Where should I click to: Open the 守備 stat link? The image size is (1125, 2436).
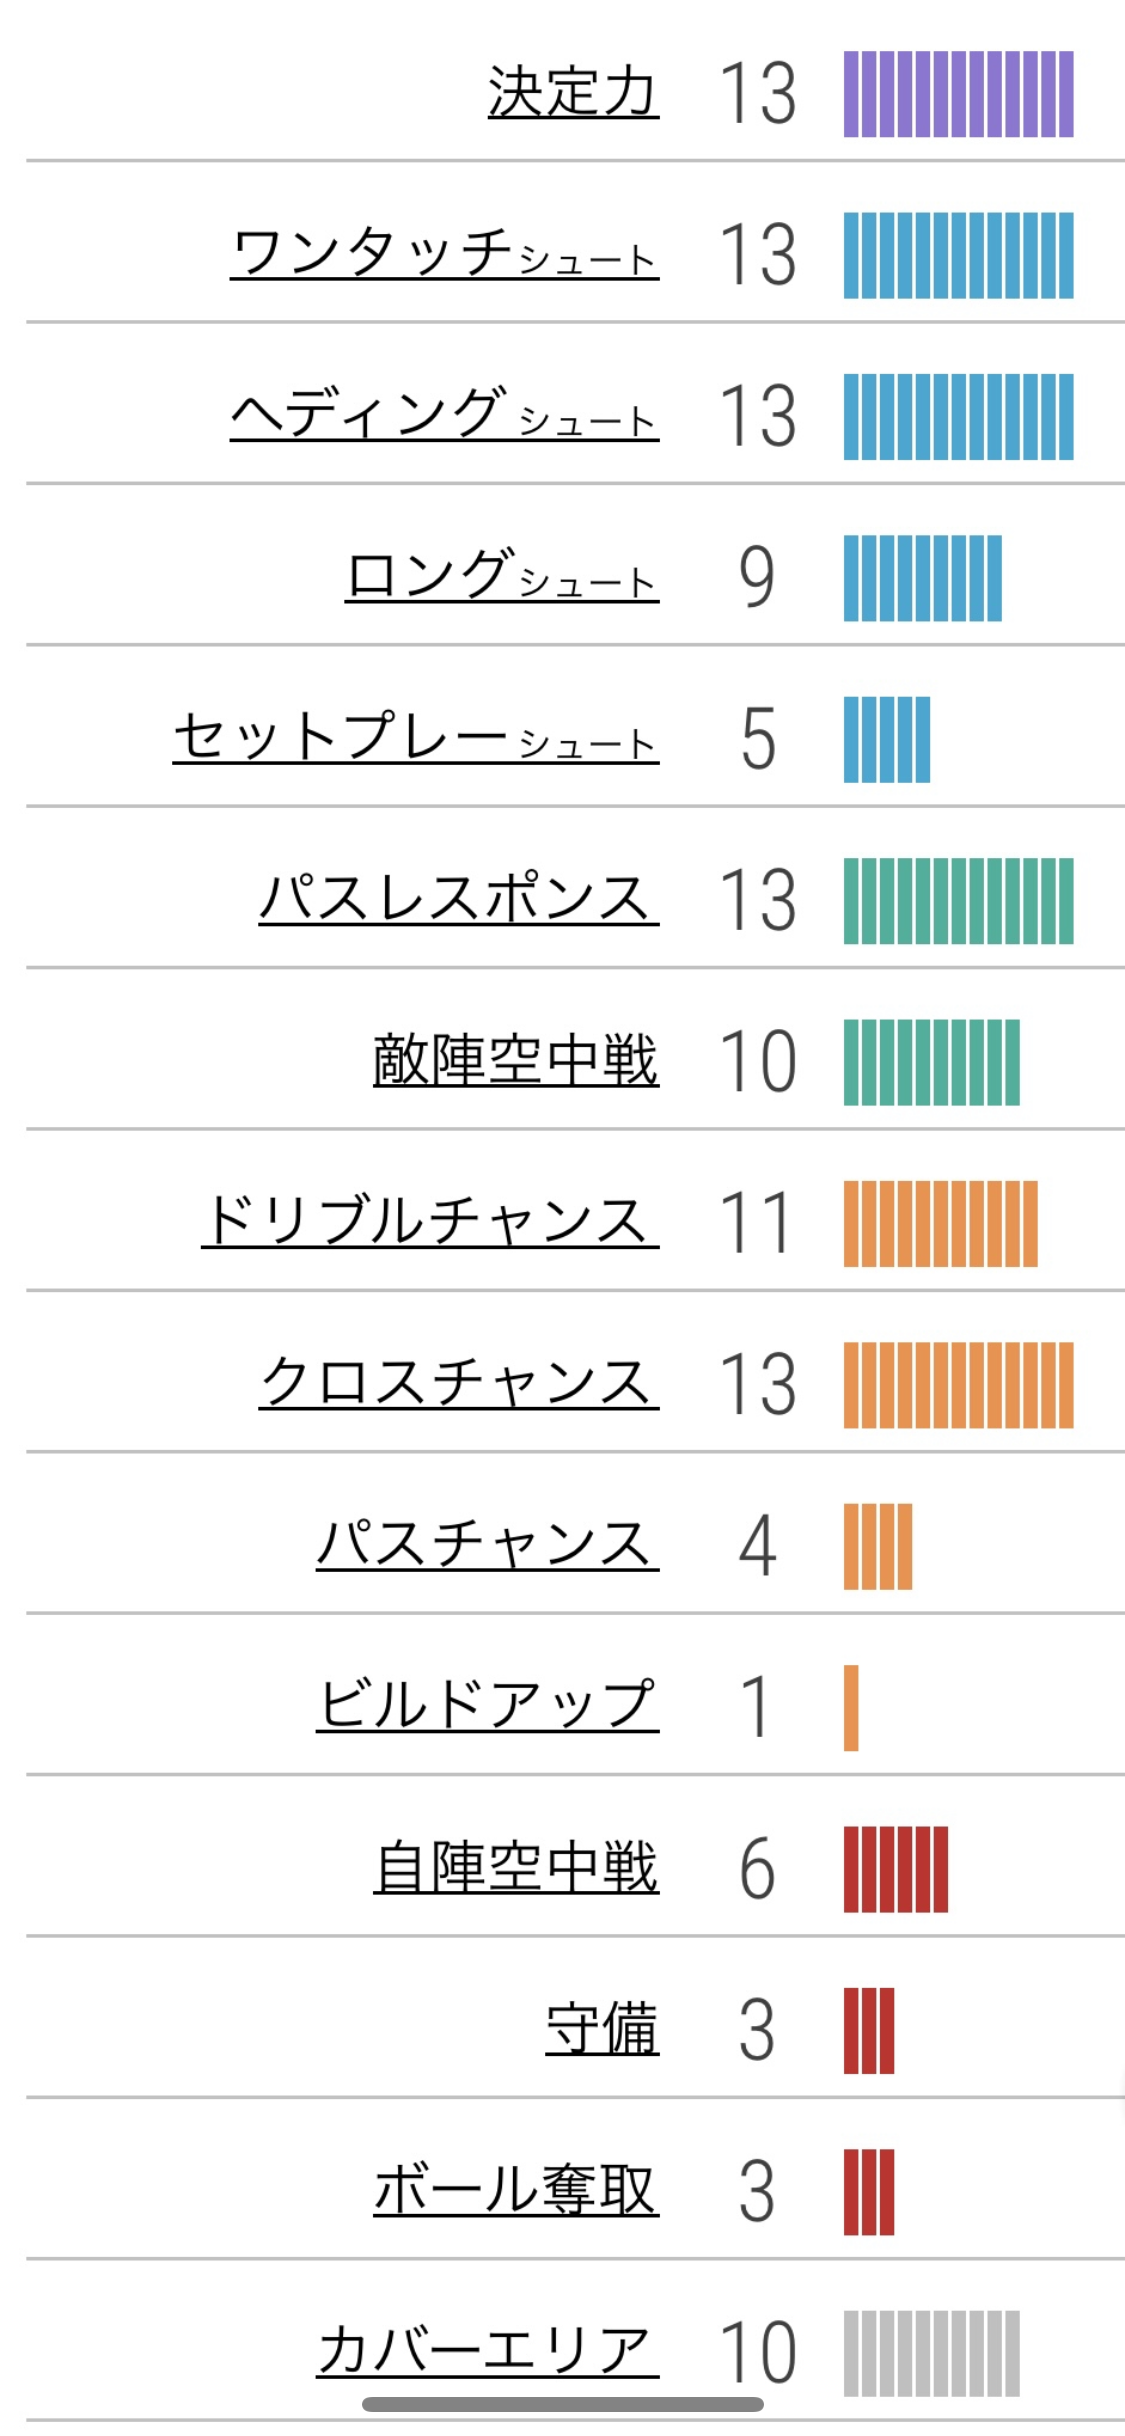tap(602, 2030)
